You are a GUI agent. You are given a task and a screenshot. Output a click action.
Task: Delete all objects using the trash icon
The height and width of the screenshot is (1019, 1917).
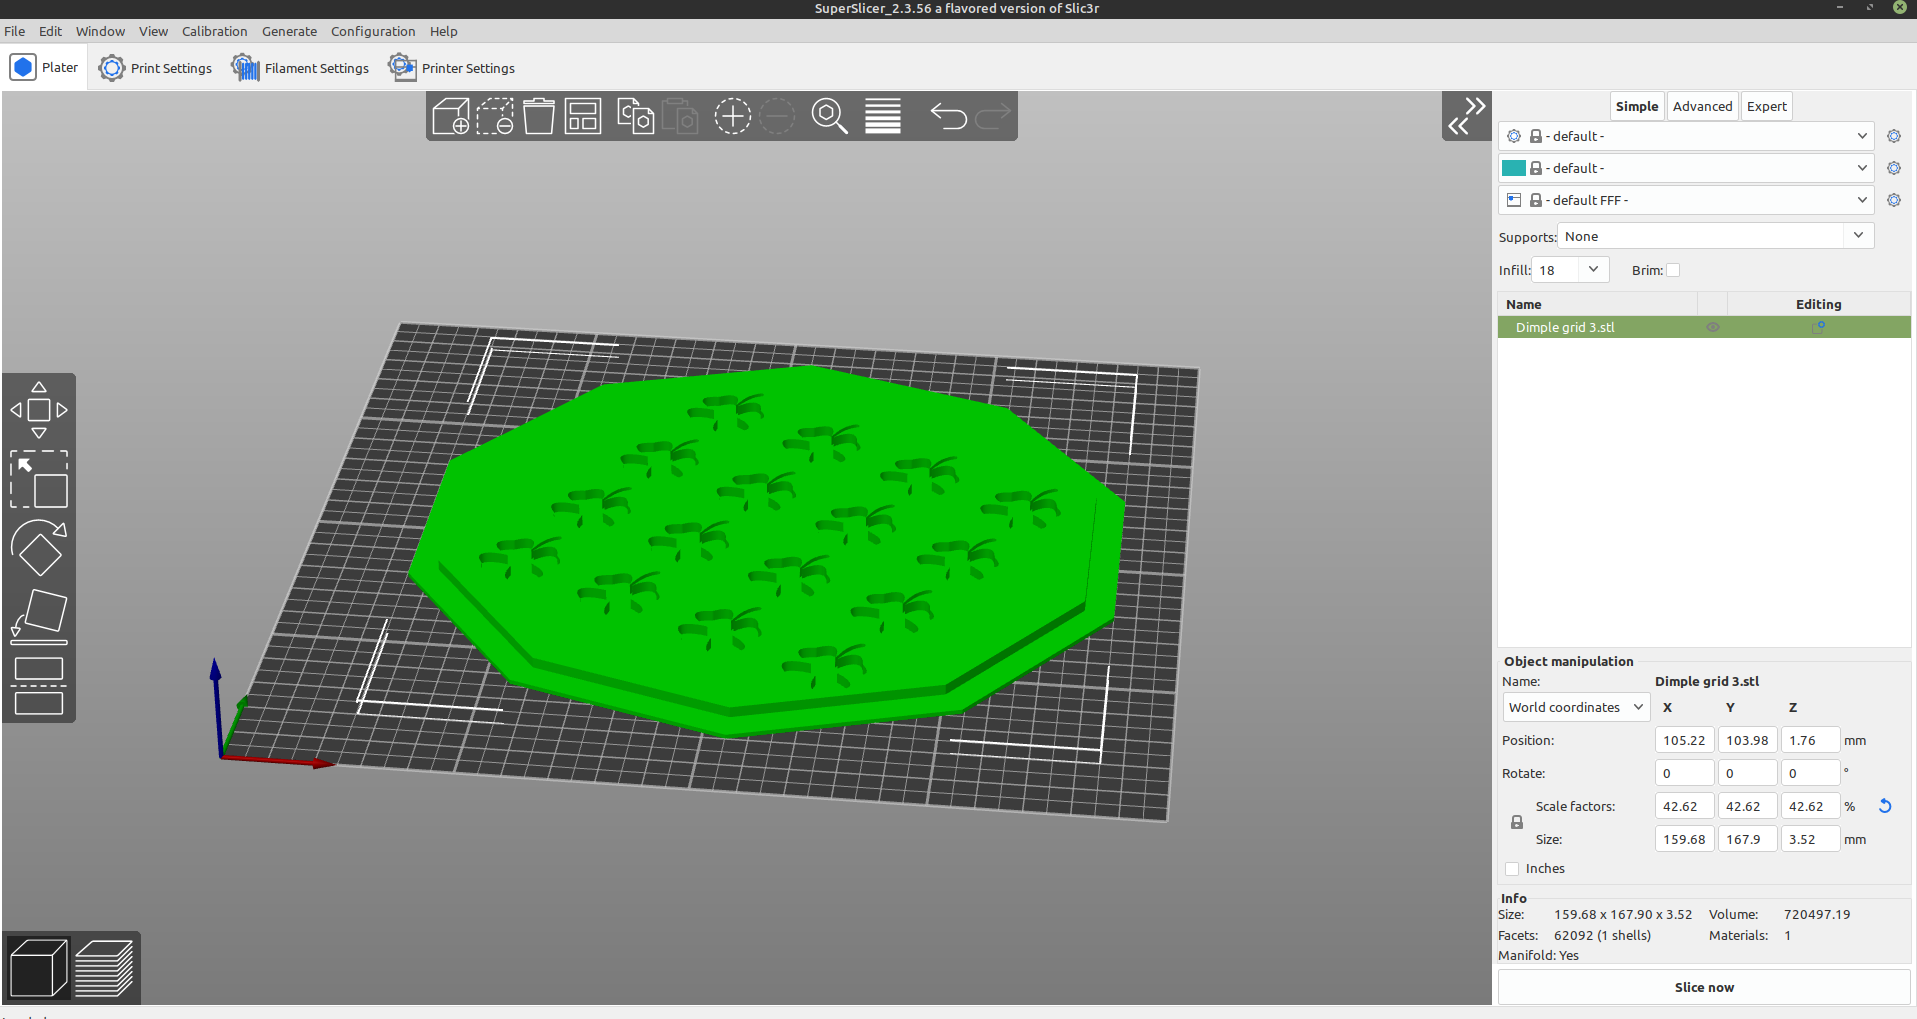pyautogui.click(x=539, y=116)
